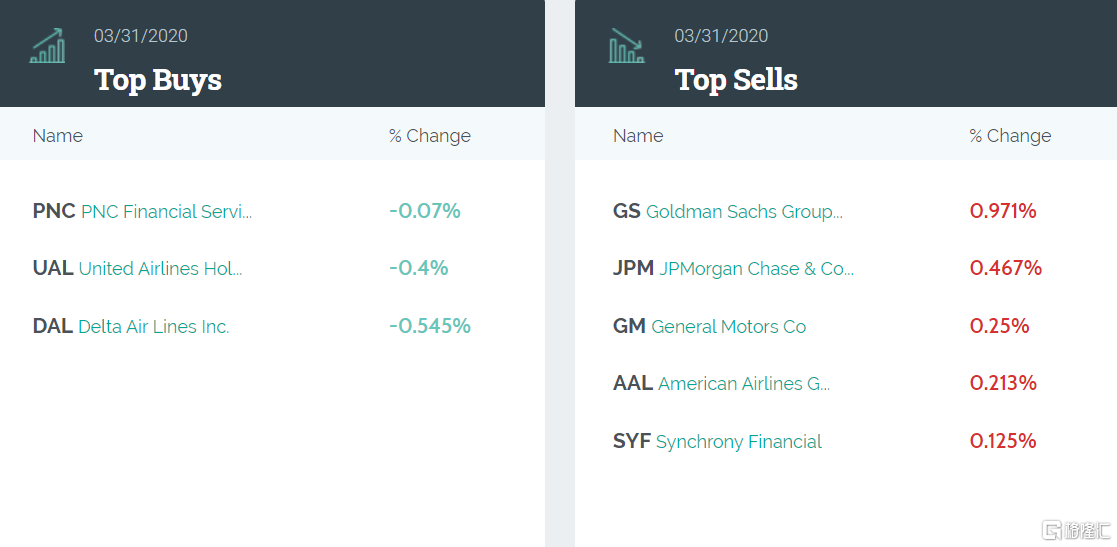Click the rising chart Top Buys icon

(x=47, y=46)
